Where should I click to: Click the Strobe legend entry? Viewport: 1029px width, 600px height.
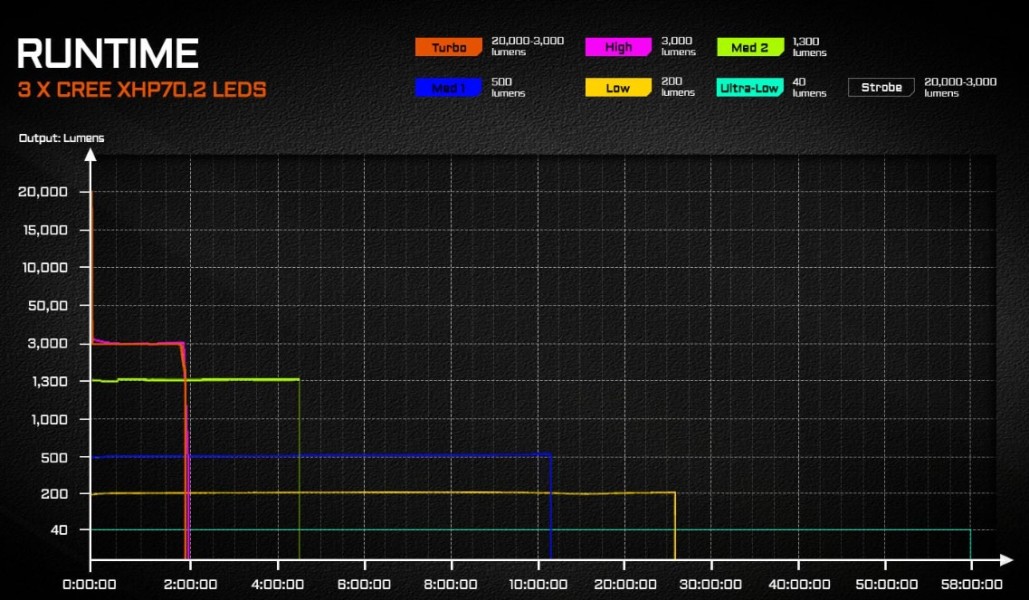click(880, 86)
